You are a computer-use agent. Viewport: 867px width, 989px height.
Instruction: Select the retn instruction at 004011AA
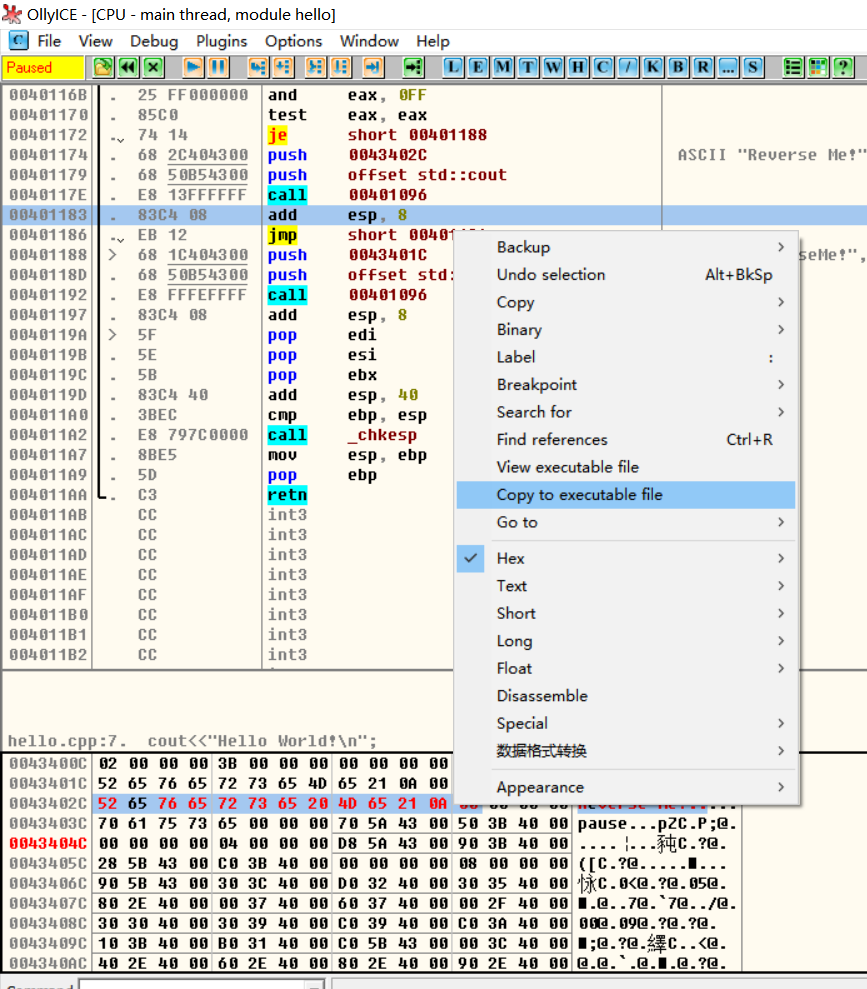287,495
